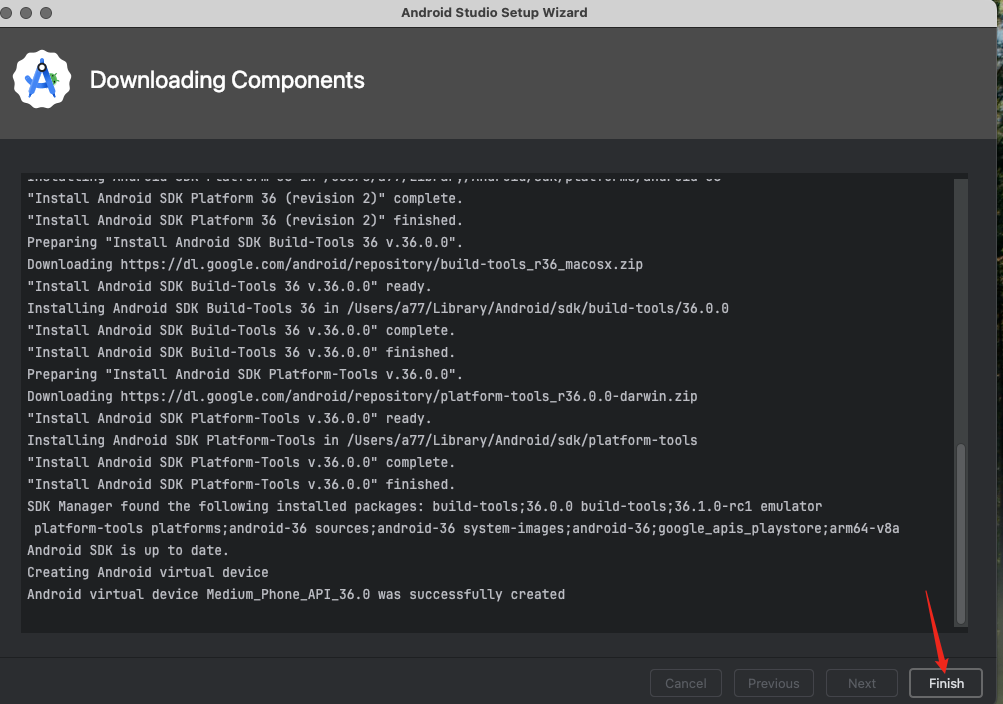Click the 'Android Studio Setup Wizard' window title
This screenshot has width=1003, height=704.
tap(494, 13)
